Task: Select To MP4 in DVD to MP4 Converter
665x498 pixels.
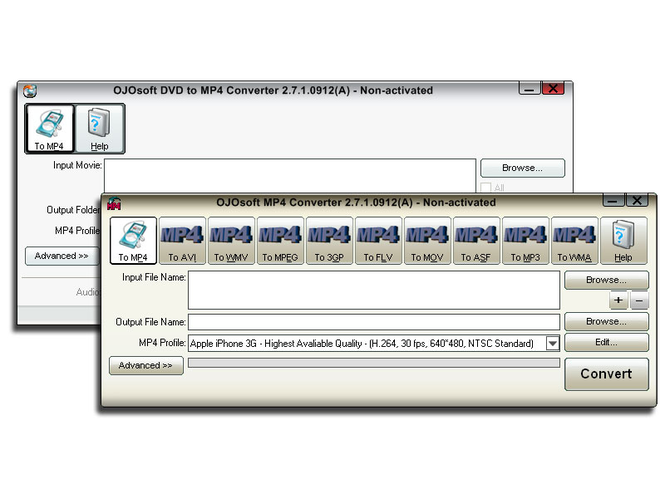Action: click(49, 129)
